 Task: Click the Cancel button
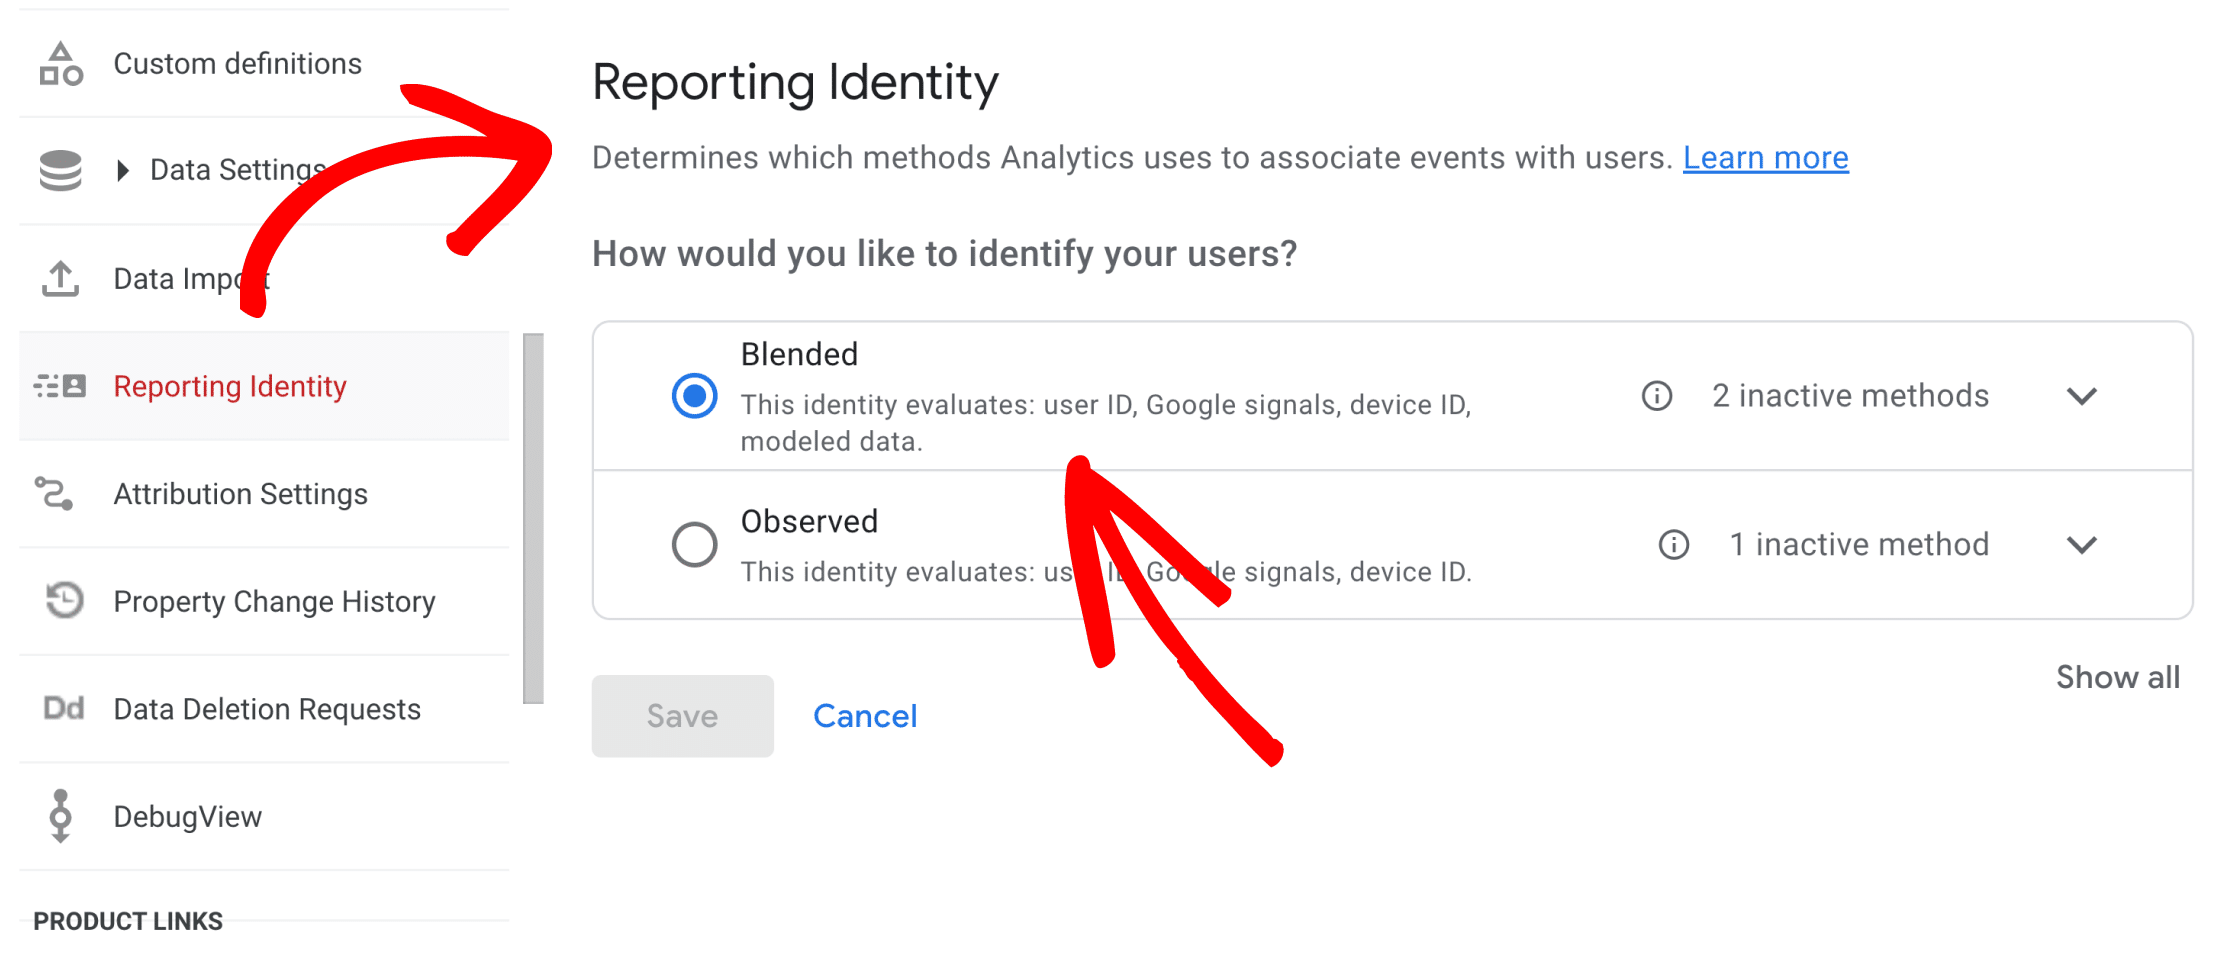coord(865,716)
